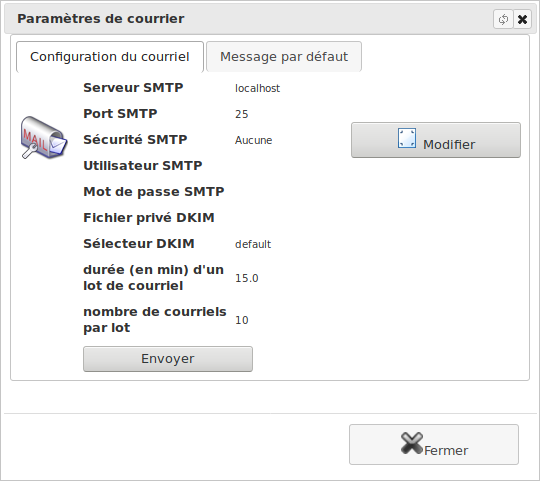This screenshot has height=481, width=540.
Task: Click the Mot de passe SMTP label
Action: pos(154,192)
